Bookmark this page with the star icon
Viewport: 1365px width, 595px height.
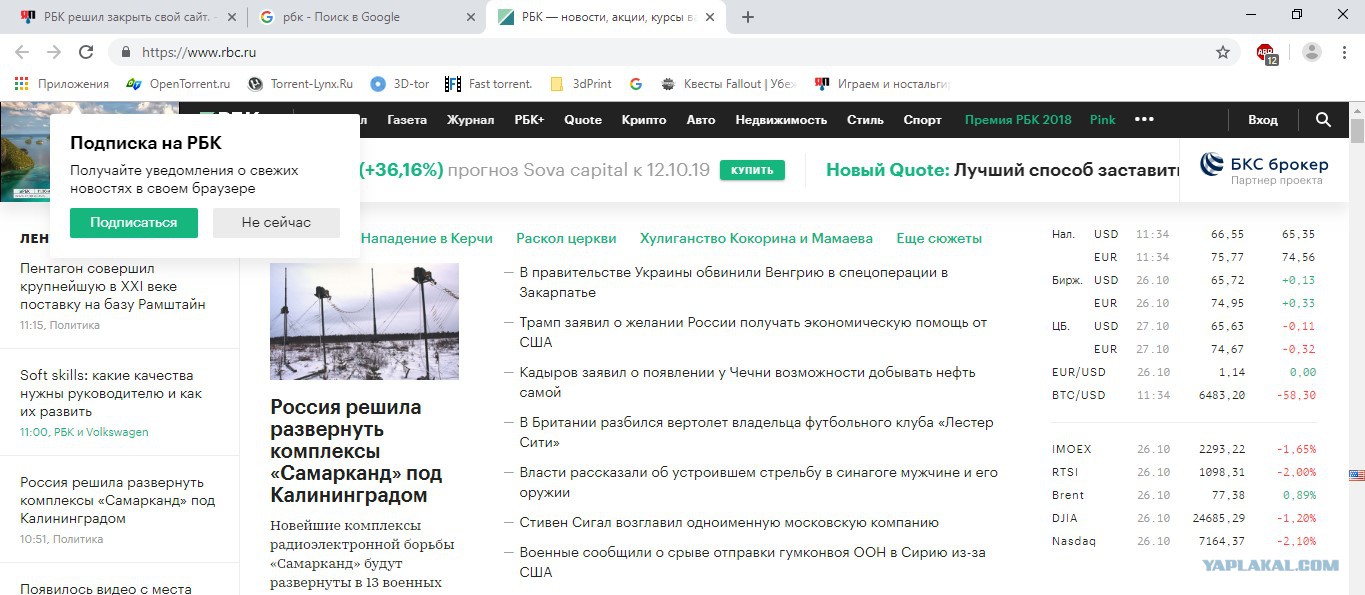click(x=1223, y=52)
